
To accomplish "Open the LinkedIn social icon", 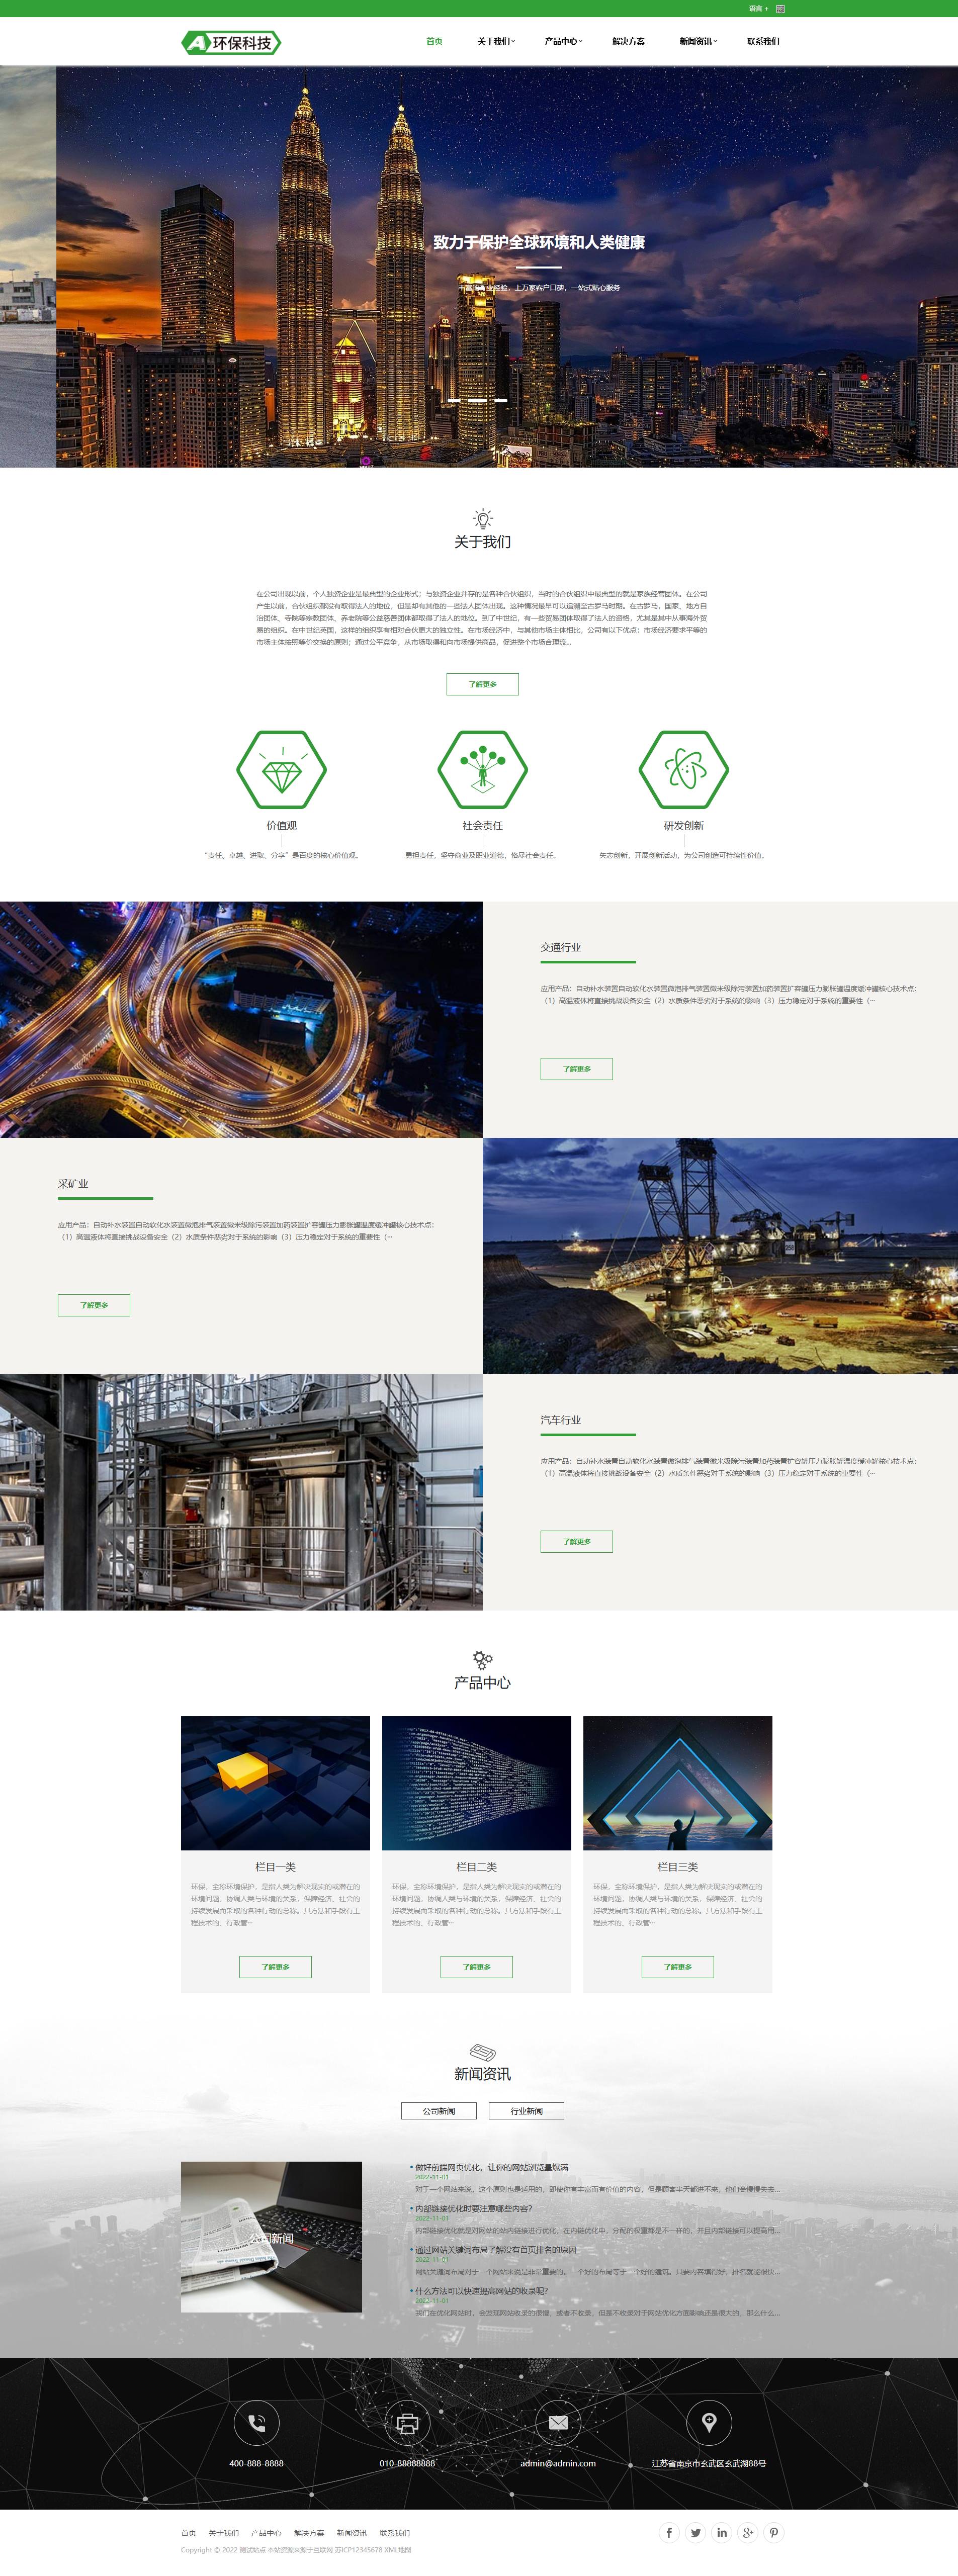I will 721,2532.
